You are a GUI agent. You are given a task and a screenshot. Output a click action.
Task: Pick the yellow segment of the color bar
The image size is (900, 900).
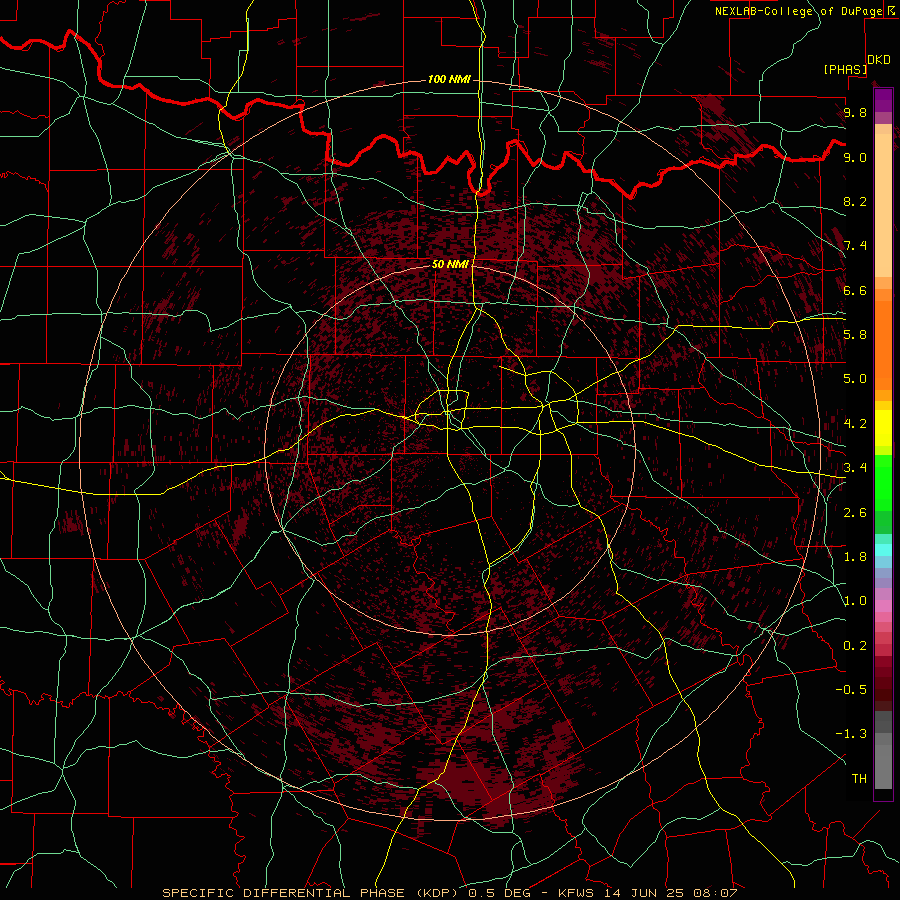pos(883,428)
